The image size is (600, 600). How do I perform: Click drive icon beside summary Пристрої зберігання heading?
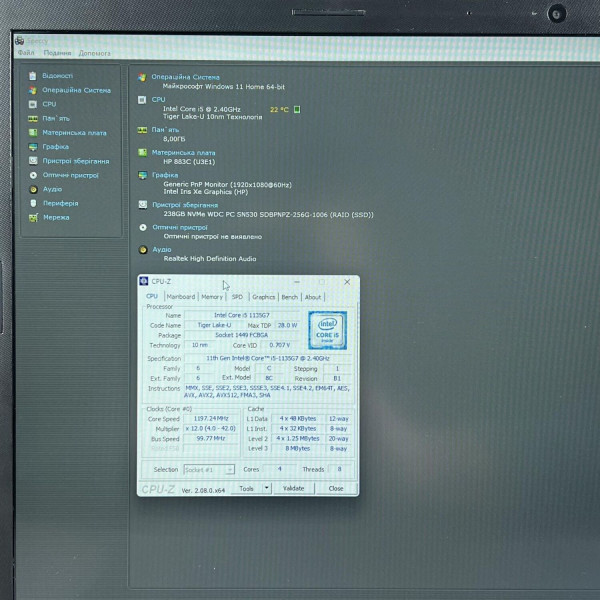[143, 205]
